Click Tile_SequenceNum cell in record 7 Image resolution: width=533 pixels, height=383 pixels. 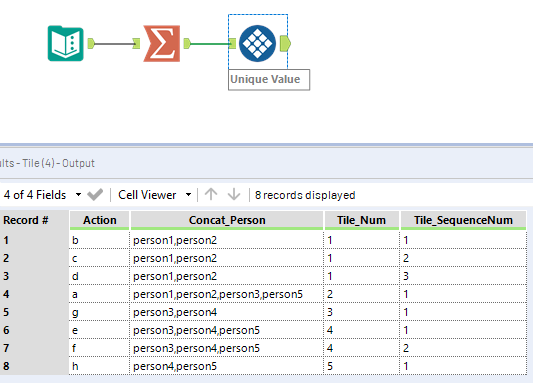tap(464, 348)
